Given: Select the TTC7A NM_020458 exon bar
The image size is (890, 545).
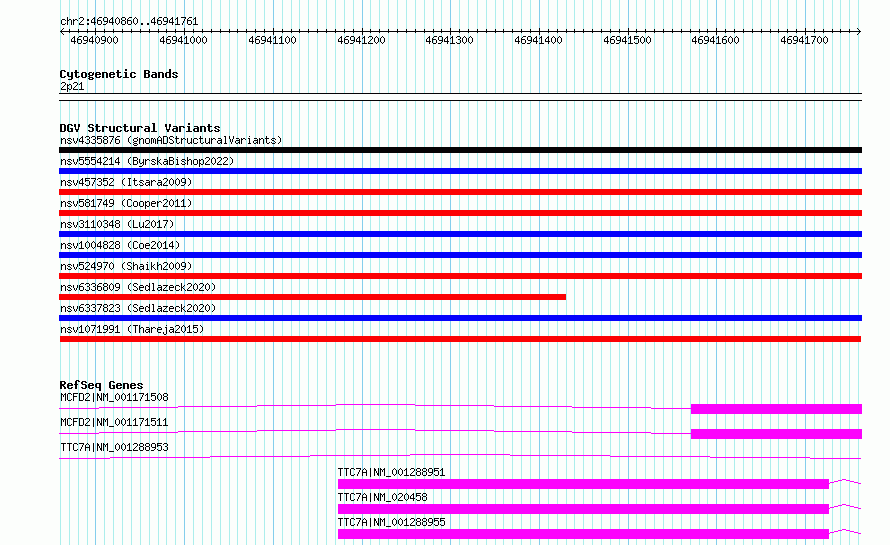Looking at the screenshot, I should coord(583,509).
